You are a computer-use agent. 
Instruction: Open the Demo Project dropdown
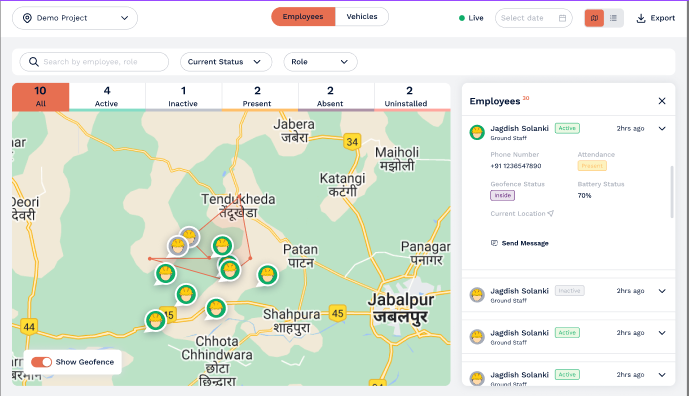[75, 18]
